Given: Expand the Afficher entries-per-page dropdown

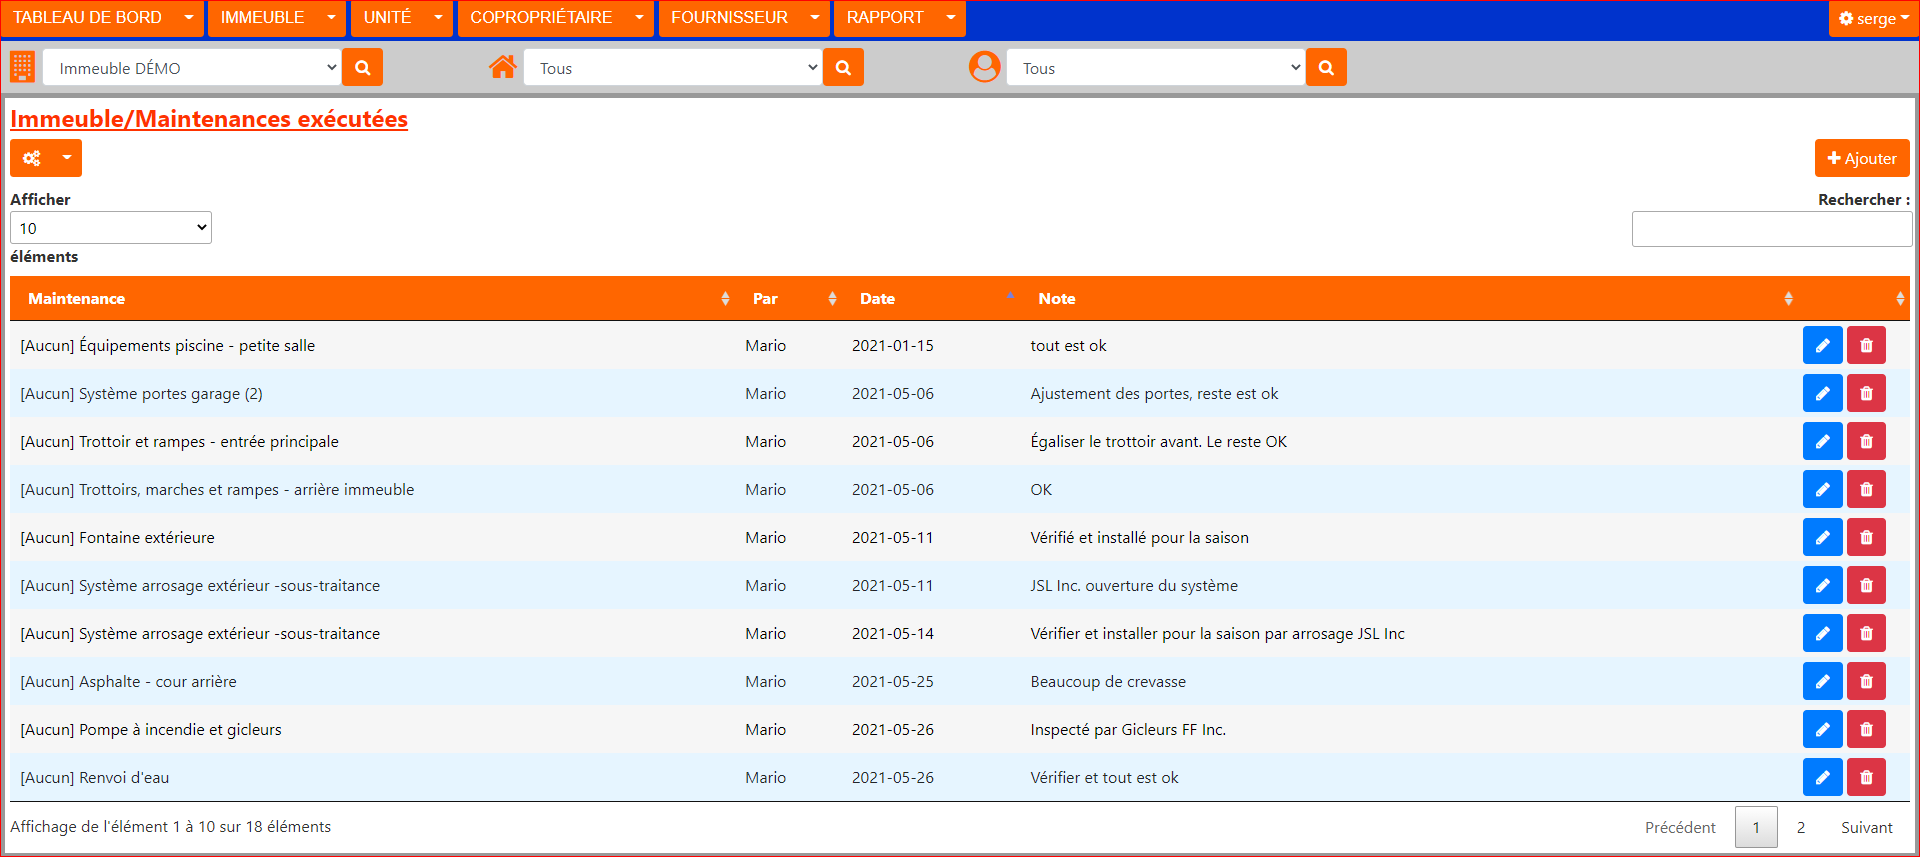Looking at the screenshot, I should coord(110,228).
